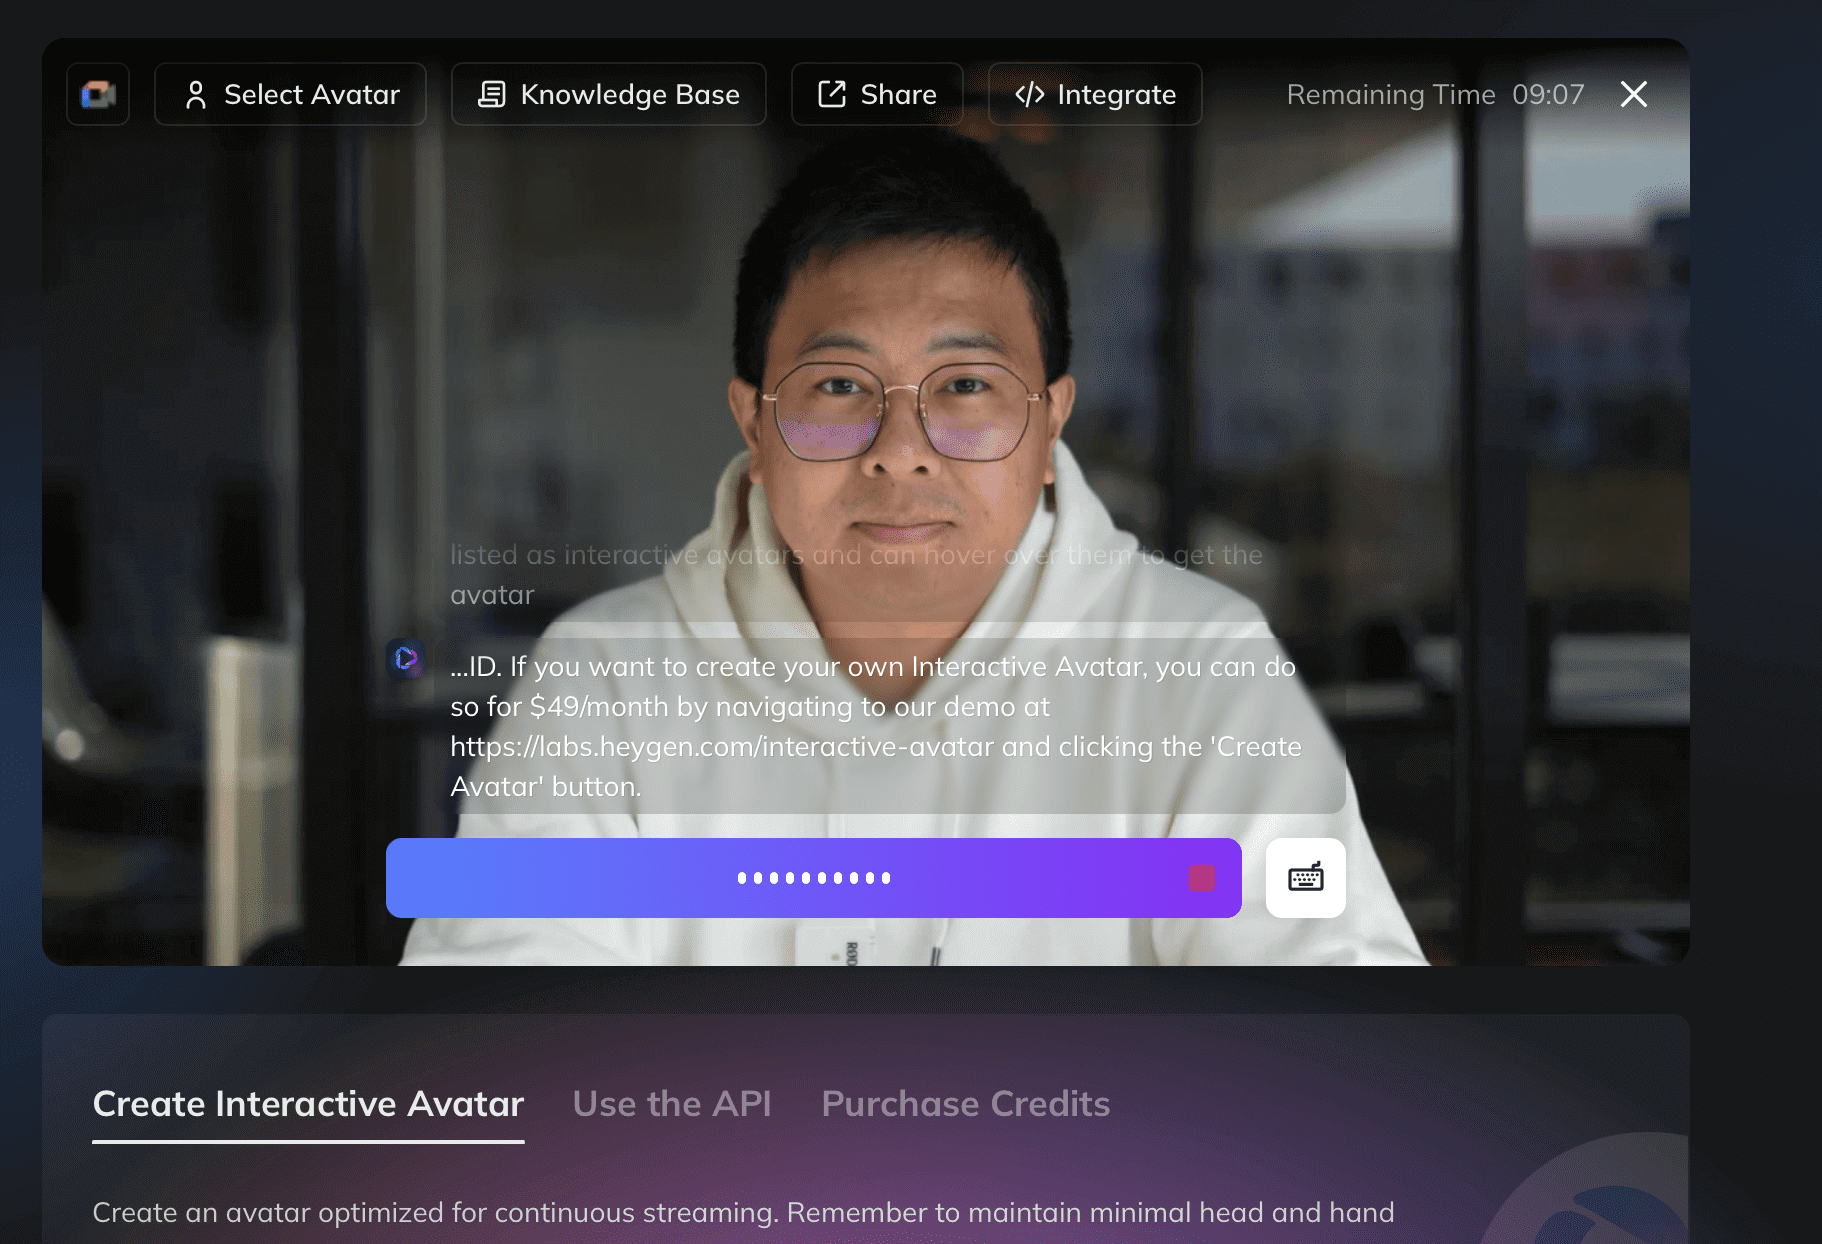Click the camera icon in the top-left corner

pyautogui.click(x=98, y=94)
